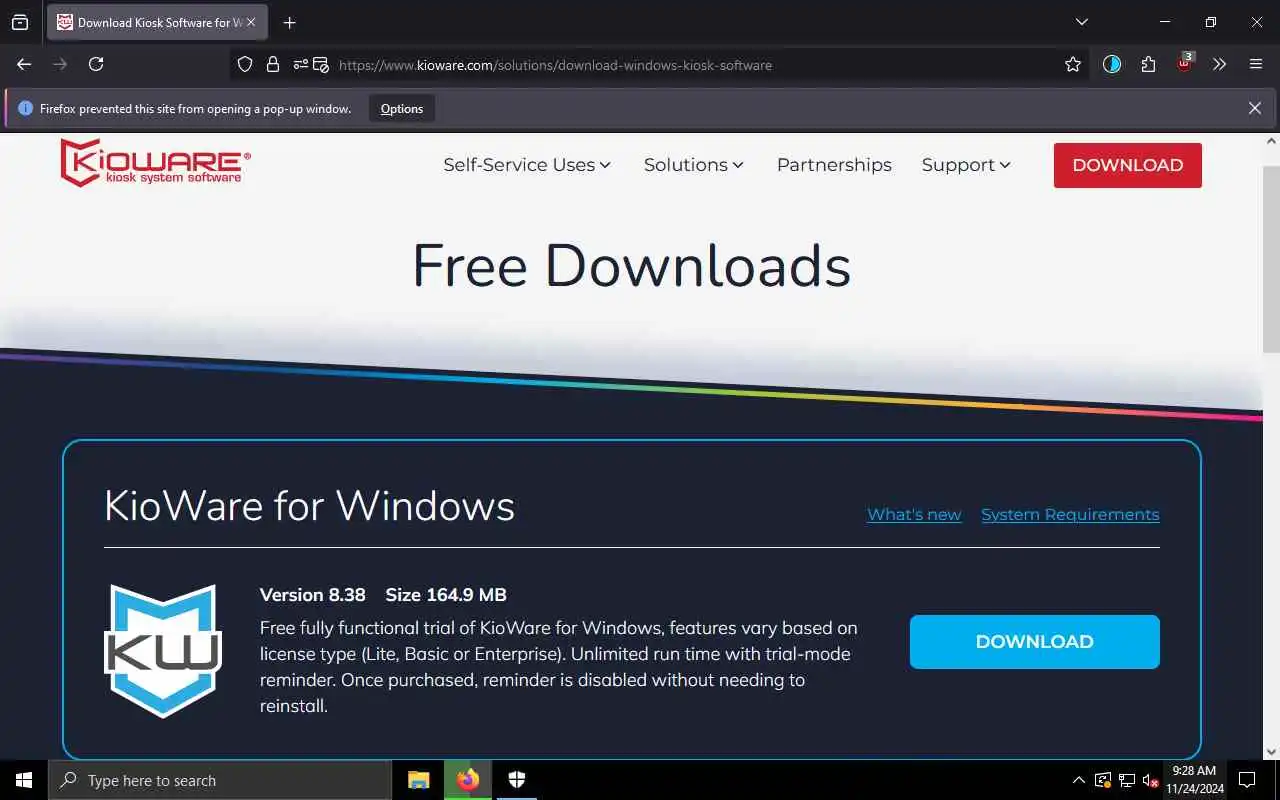Click the KioWare logo in the header

155,162
